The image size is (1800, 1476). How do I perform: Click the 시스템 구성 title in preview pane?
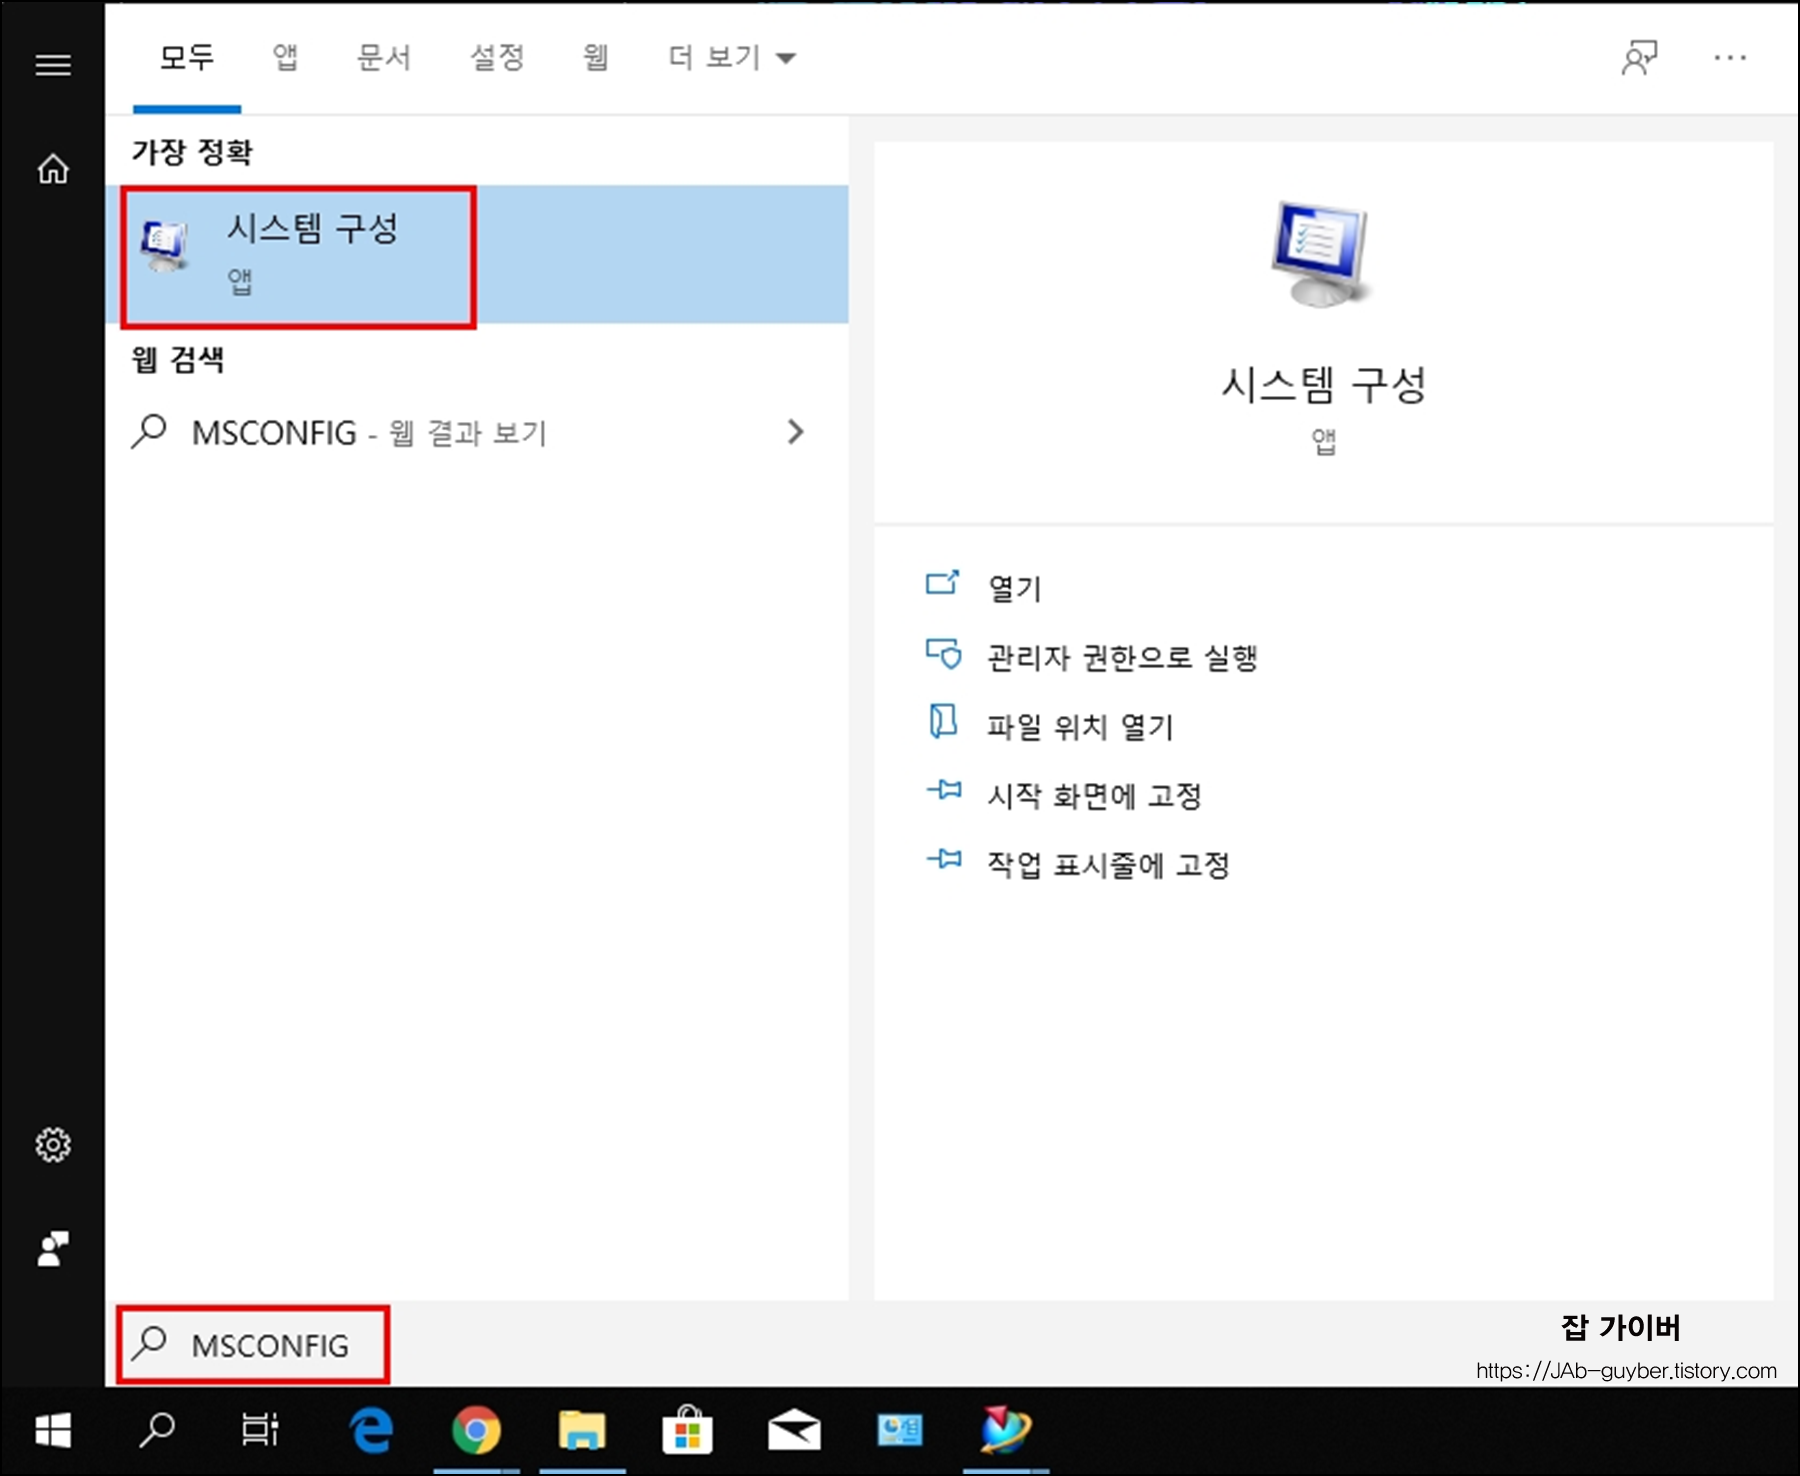(1323, 385)
